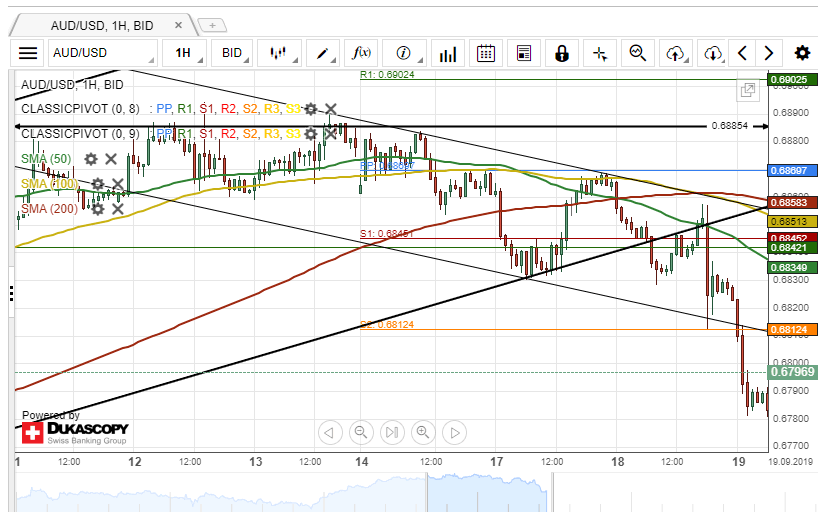The height and width of the screenshot is (516, 821).
Task: Toggle the crosshair cursor tool
Action: pyautogui.click(x=599, y=53)
